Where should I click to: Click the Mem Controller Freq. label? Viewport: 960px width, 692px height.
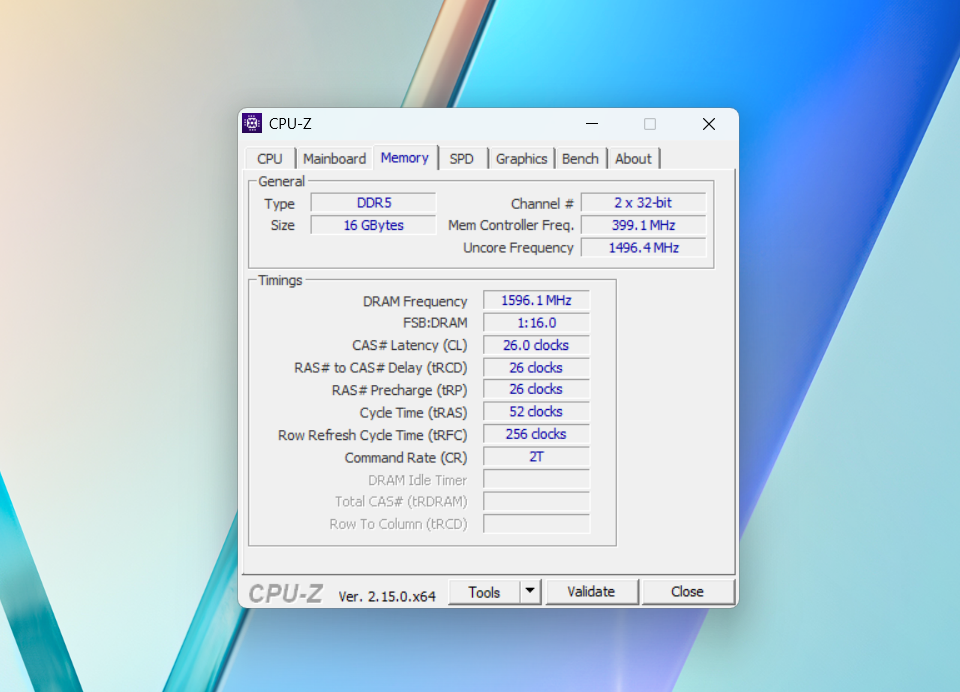[x=511, y=225]
